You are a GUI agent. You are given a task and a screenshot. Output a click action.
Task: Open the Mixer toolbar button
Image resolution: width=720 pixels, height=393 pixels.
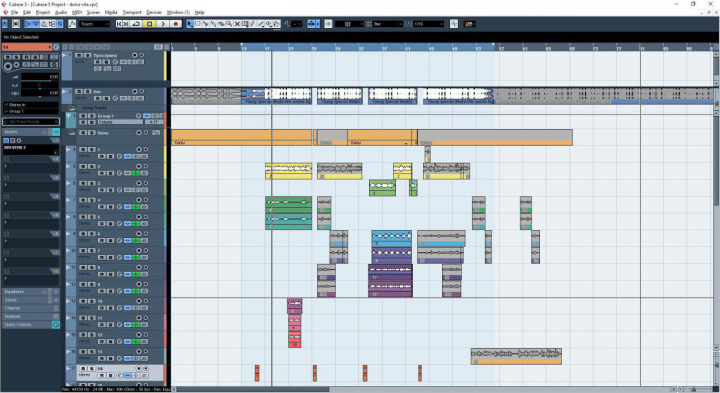(60, 24)
